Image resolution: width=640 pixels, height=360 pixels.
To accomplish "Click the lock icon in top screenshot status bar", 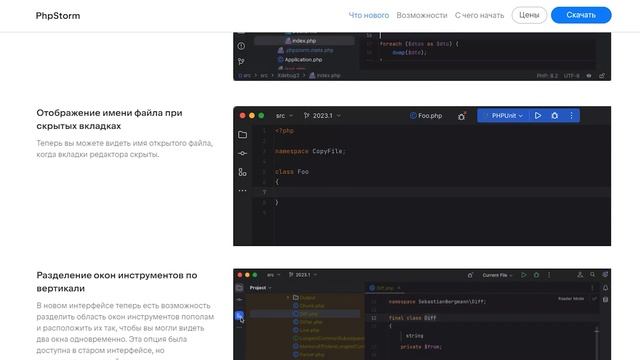I will coord(602,76).
